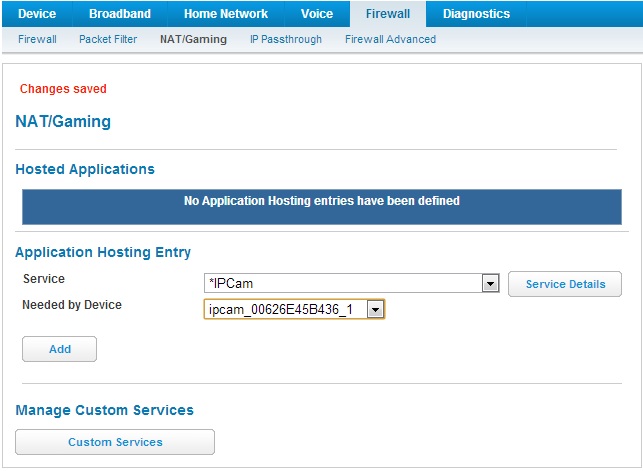643x471 pixels.
Task: Open Custom Services management
Action: (115, 442)
